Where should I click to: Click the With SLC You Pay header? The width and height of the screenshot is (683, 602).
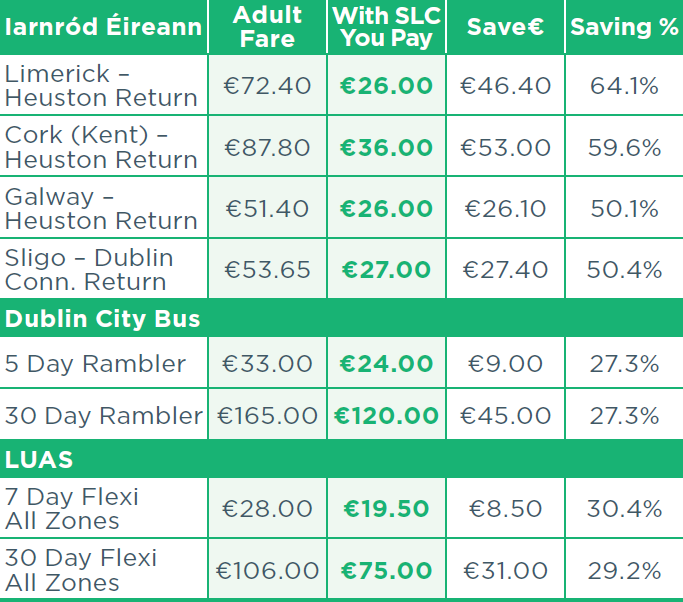tap(386, 27)
